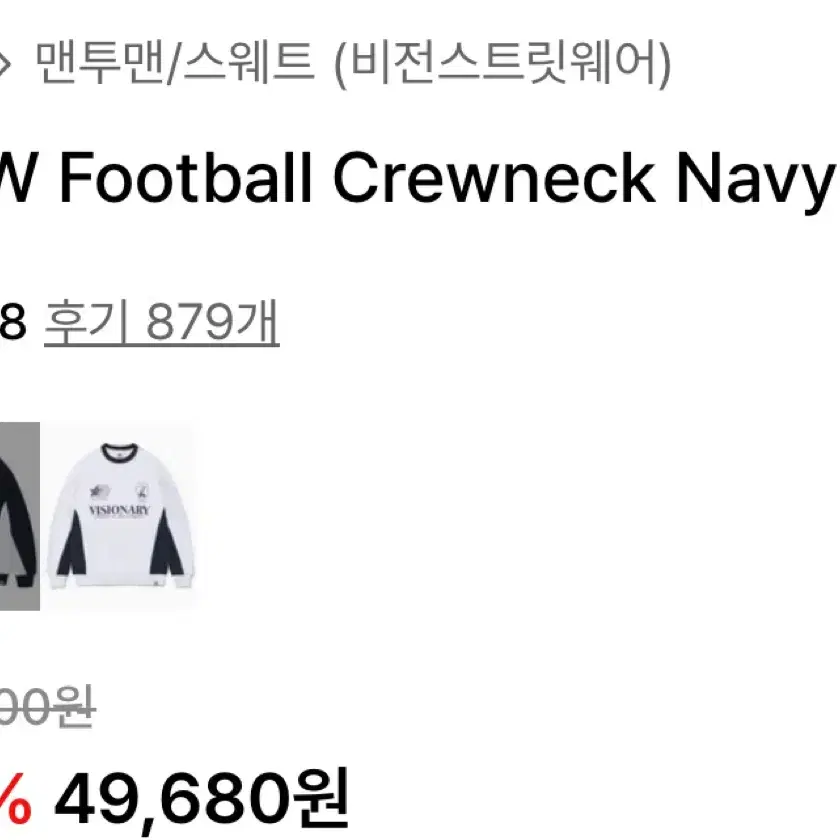Open the 비전스트릿웨어 brand link
Image resolution: width=840 pixels, height=840 pixels.
point(502,64)
